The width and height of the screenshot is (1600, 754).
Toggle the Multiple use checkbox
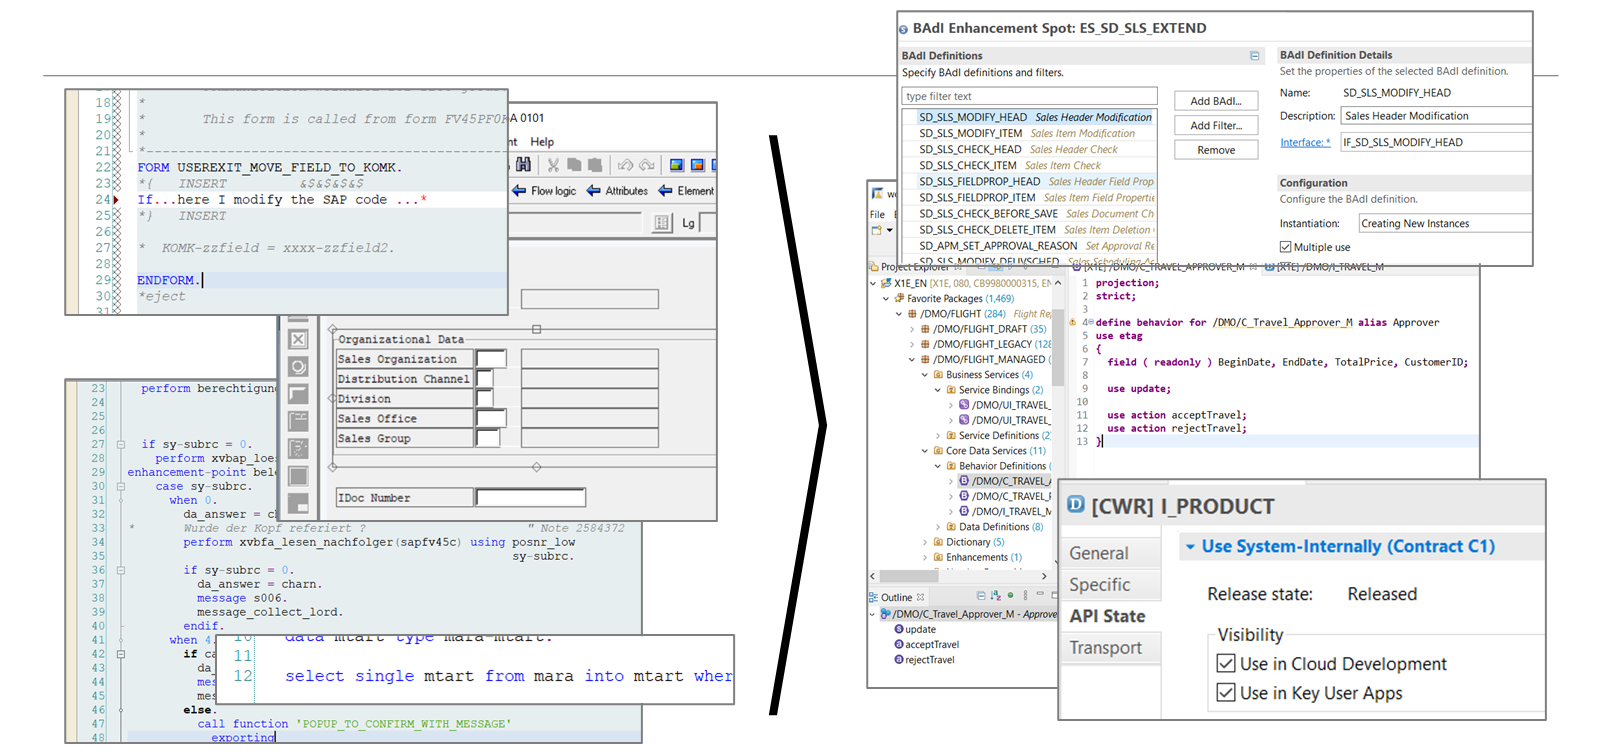pyautogui.click(x=1286, y=247)
